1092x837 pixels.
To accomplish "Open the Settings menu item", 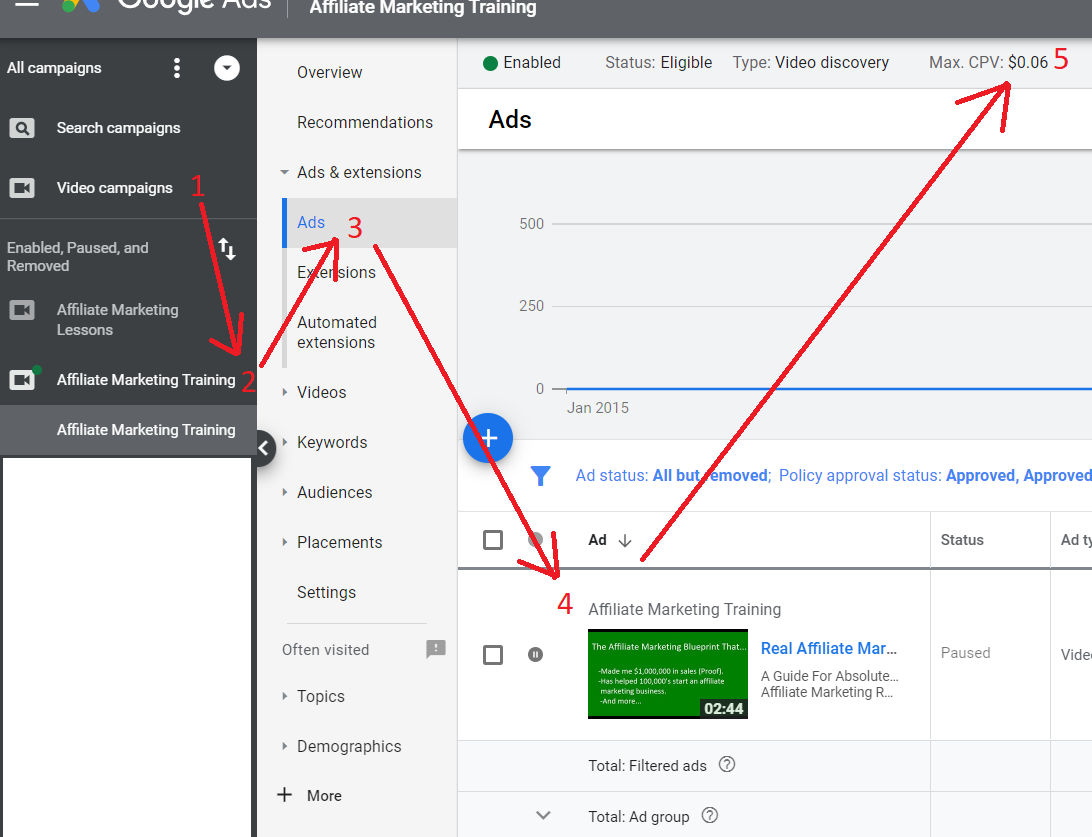I will point(327,593).
